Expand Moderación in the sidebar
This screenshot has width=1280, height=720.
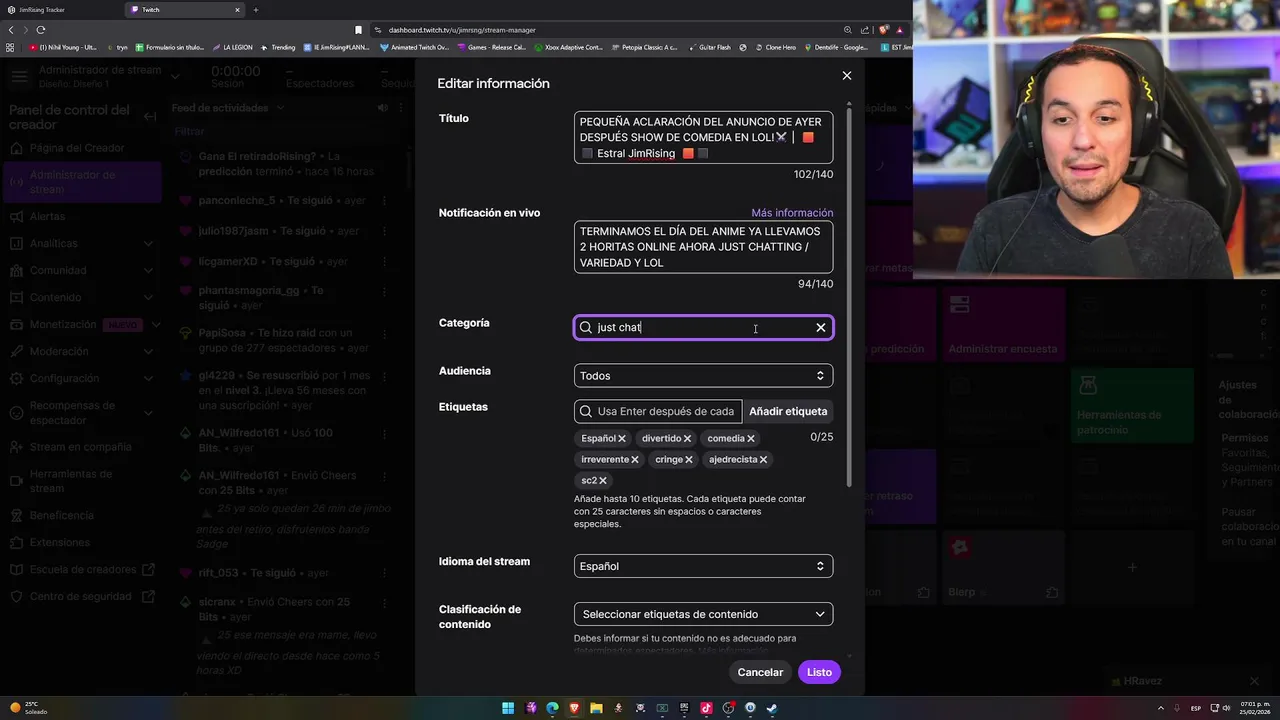[x=149, y=352]
